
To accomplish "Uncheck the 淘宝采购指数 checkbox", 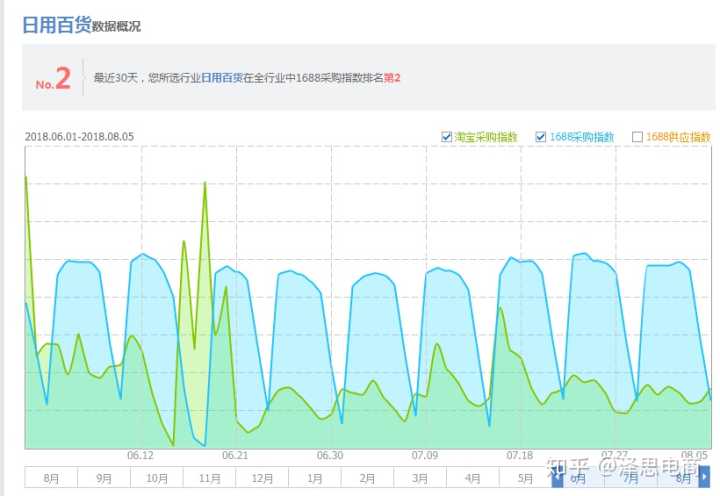I will click(x=447, y=137).
